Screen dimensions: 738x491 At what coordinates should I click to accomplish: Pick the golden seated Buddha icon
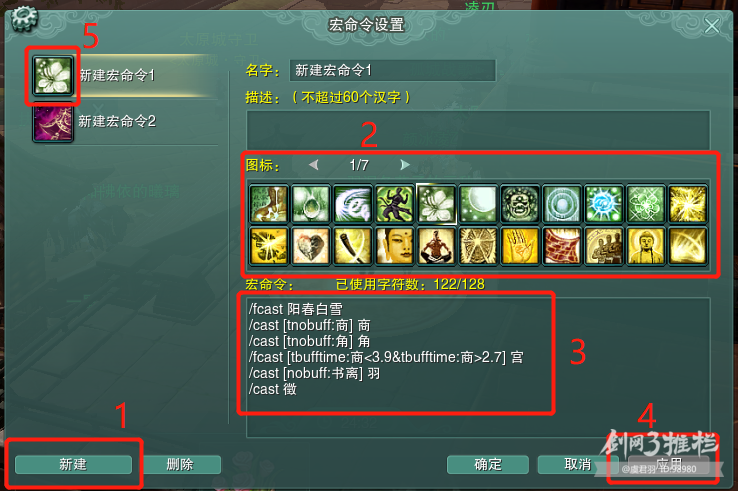(x=646, y=245)
